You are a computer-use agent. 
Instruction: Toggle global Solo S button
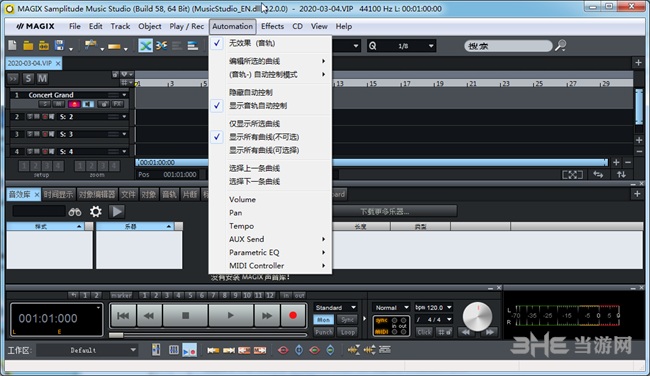point(28,79)
